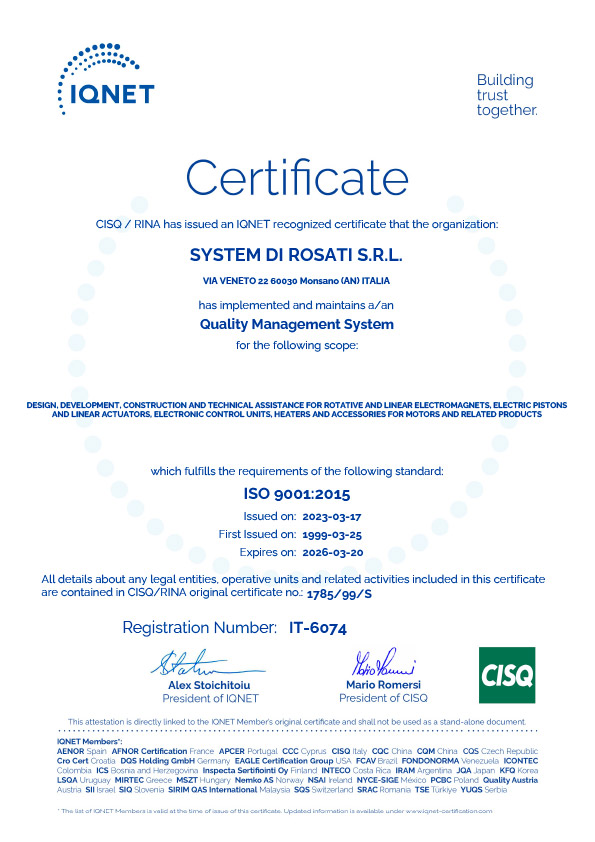The height and width of the screenshot is (842, 595).
Task: Select the standard 'ISO 9001:2015'
Action: coord(297,494)
